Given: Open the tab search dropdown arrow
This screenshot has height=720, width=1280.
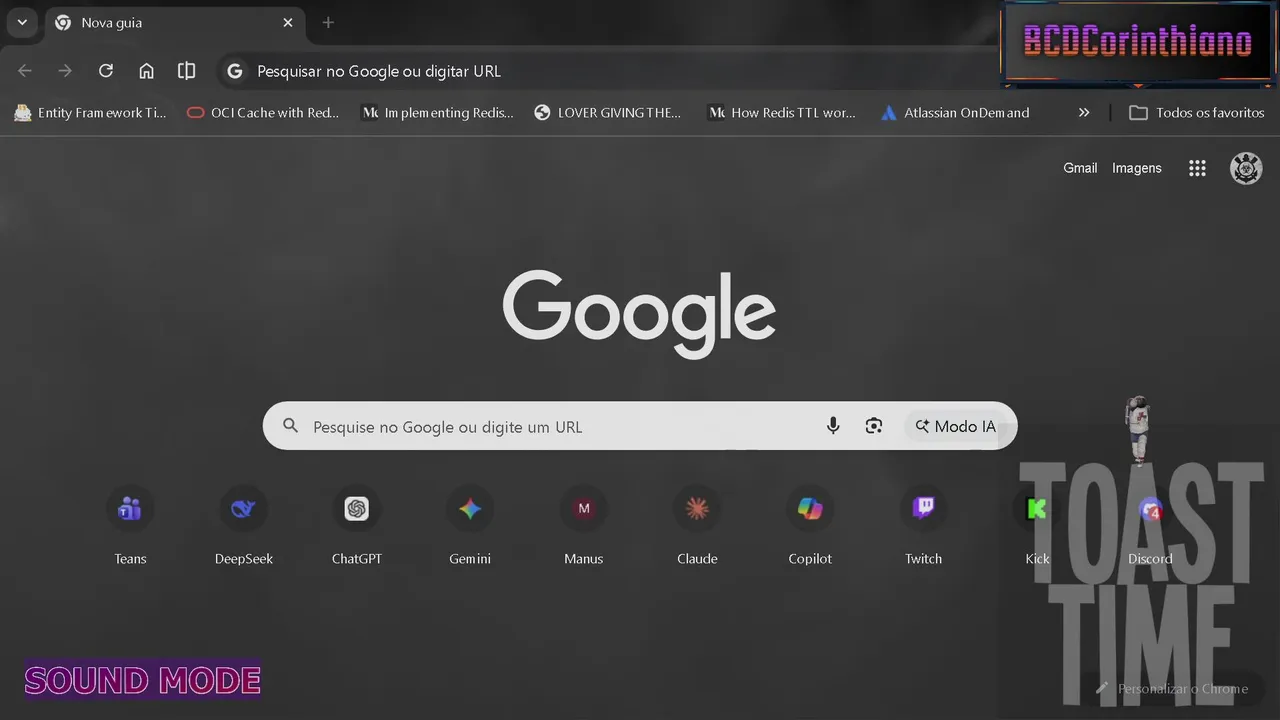Looking at the screenshot, I should point(21,22).
